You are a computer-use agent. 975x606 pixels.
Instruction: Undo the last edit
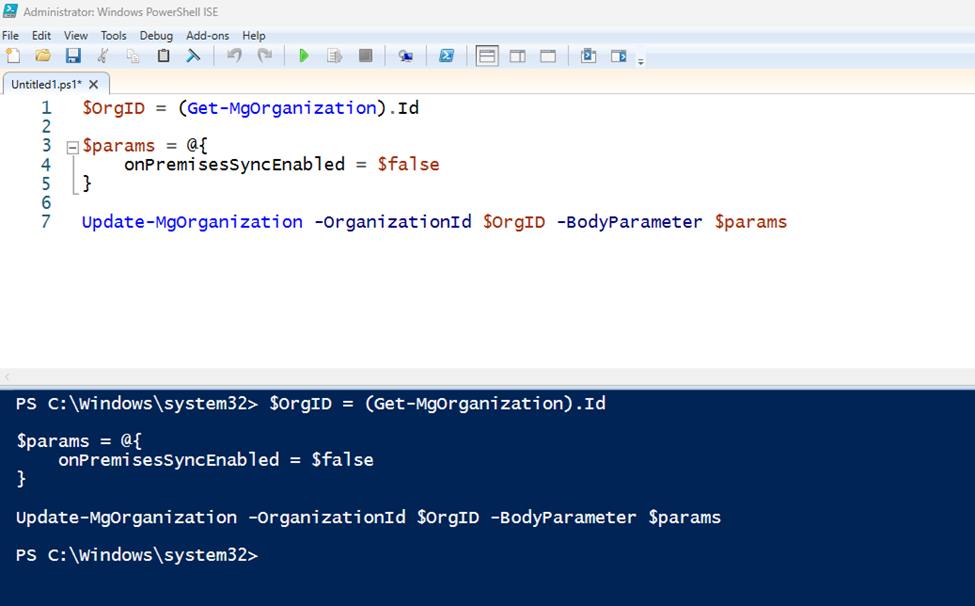coord(234,56)
